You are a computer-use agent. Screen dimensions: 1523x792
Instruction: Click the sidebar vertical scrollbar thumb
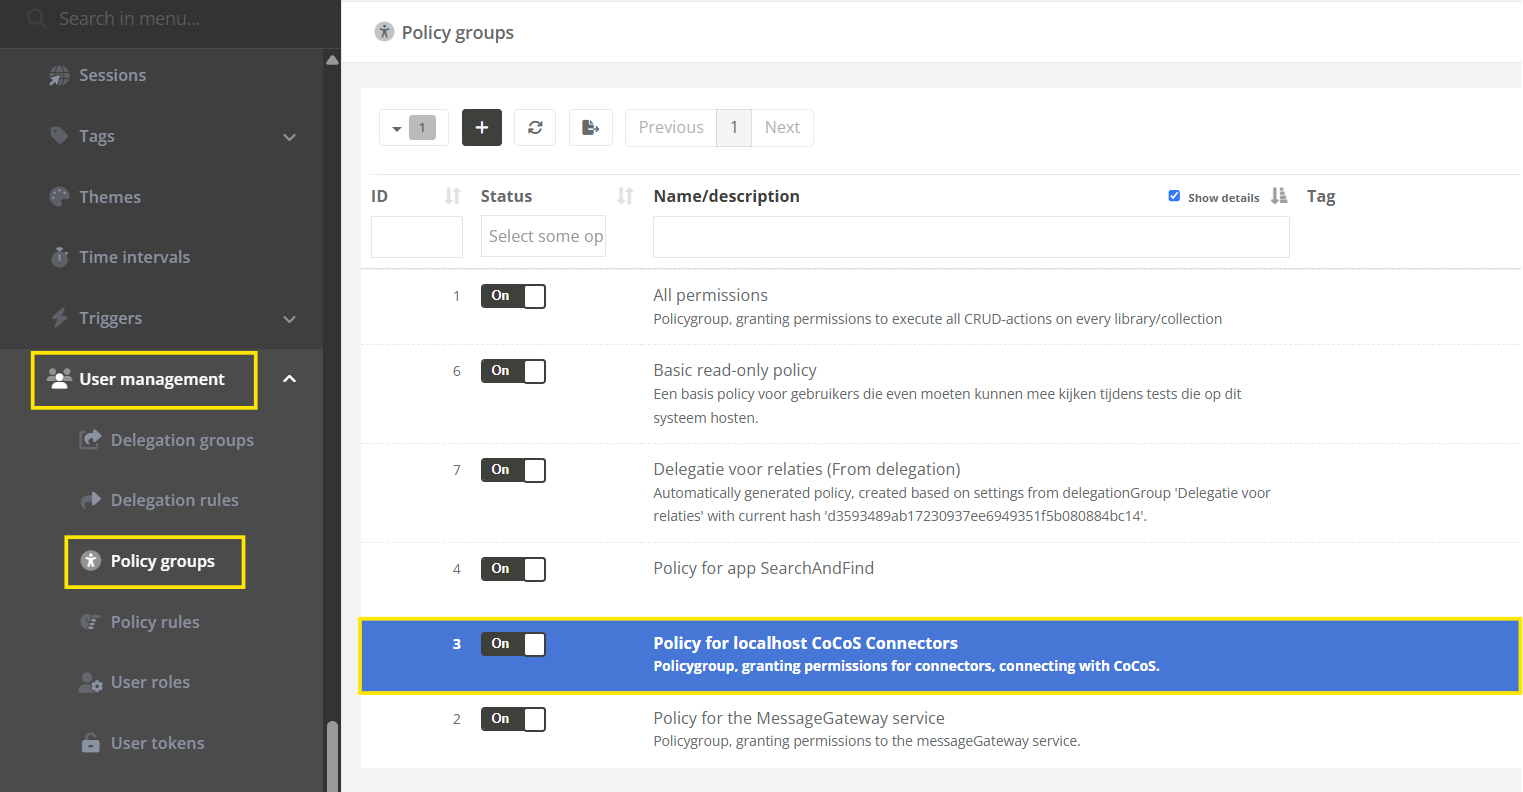coord(332,755)
